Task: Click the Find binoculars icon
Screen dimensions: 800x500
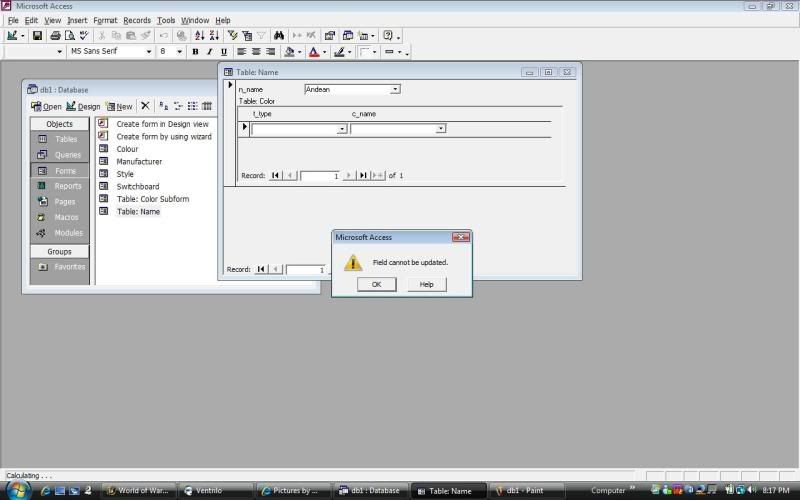Action: 279,35
